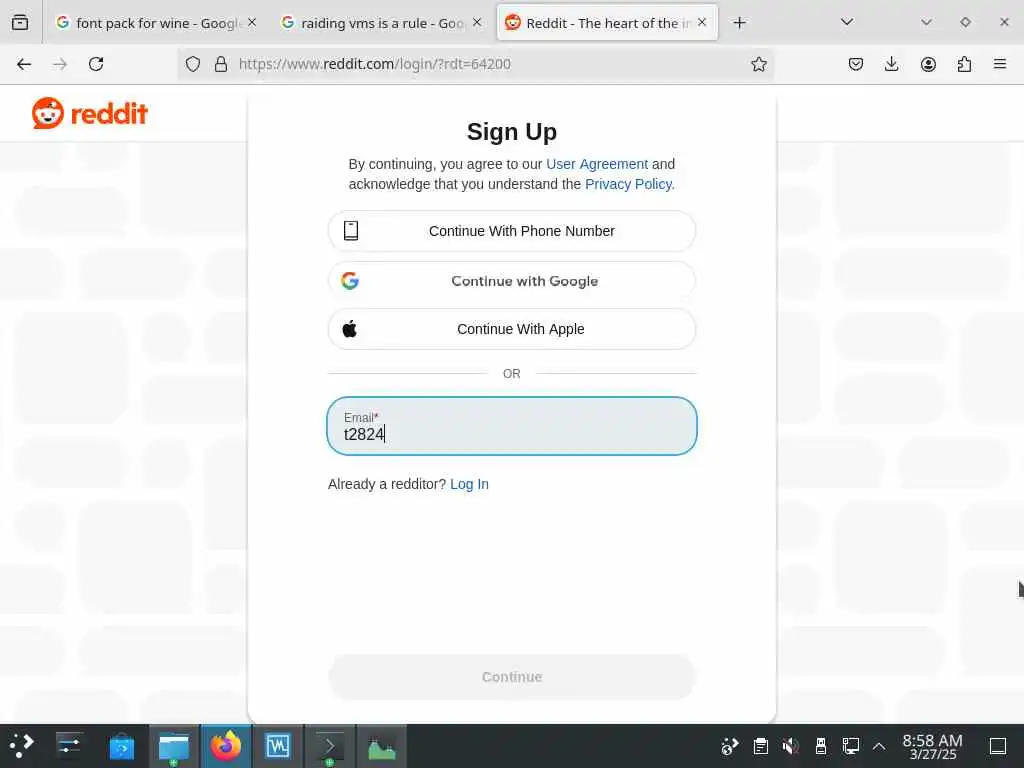This screenshot has width=1024, height=768.
Task: Choose Continue With Phone Number
Action: pos(512,231)
